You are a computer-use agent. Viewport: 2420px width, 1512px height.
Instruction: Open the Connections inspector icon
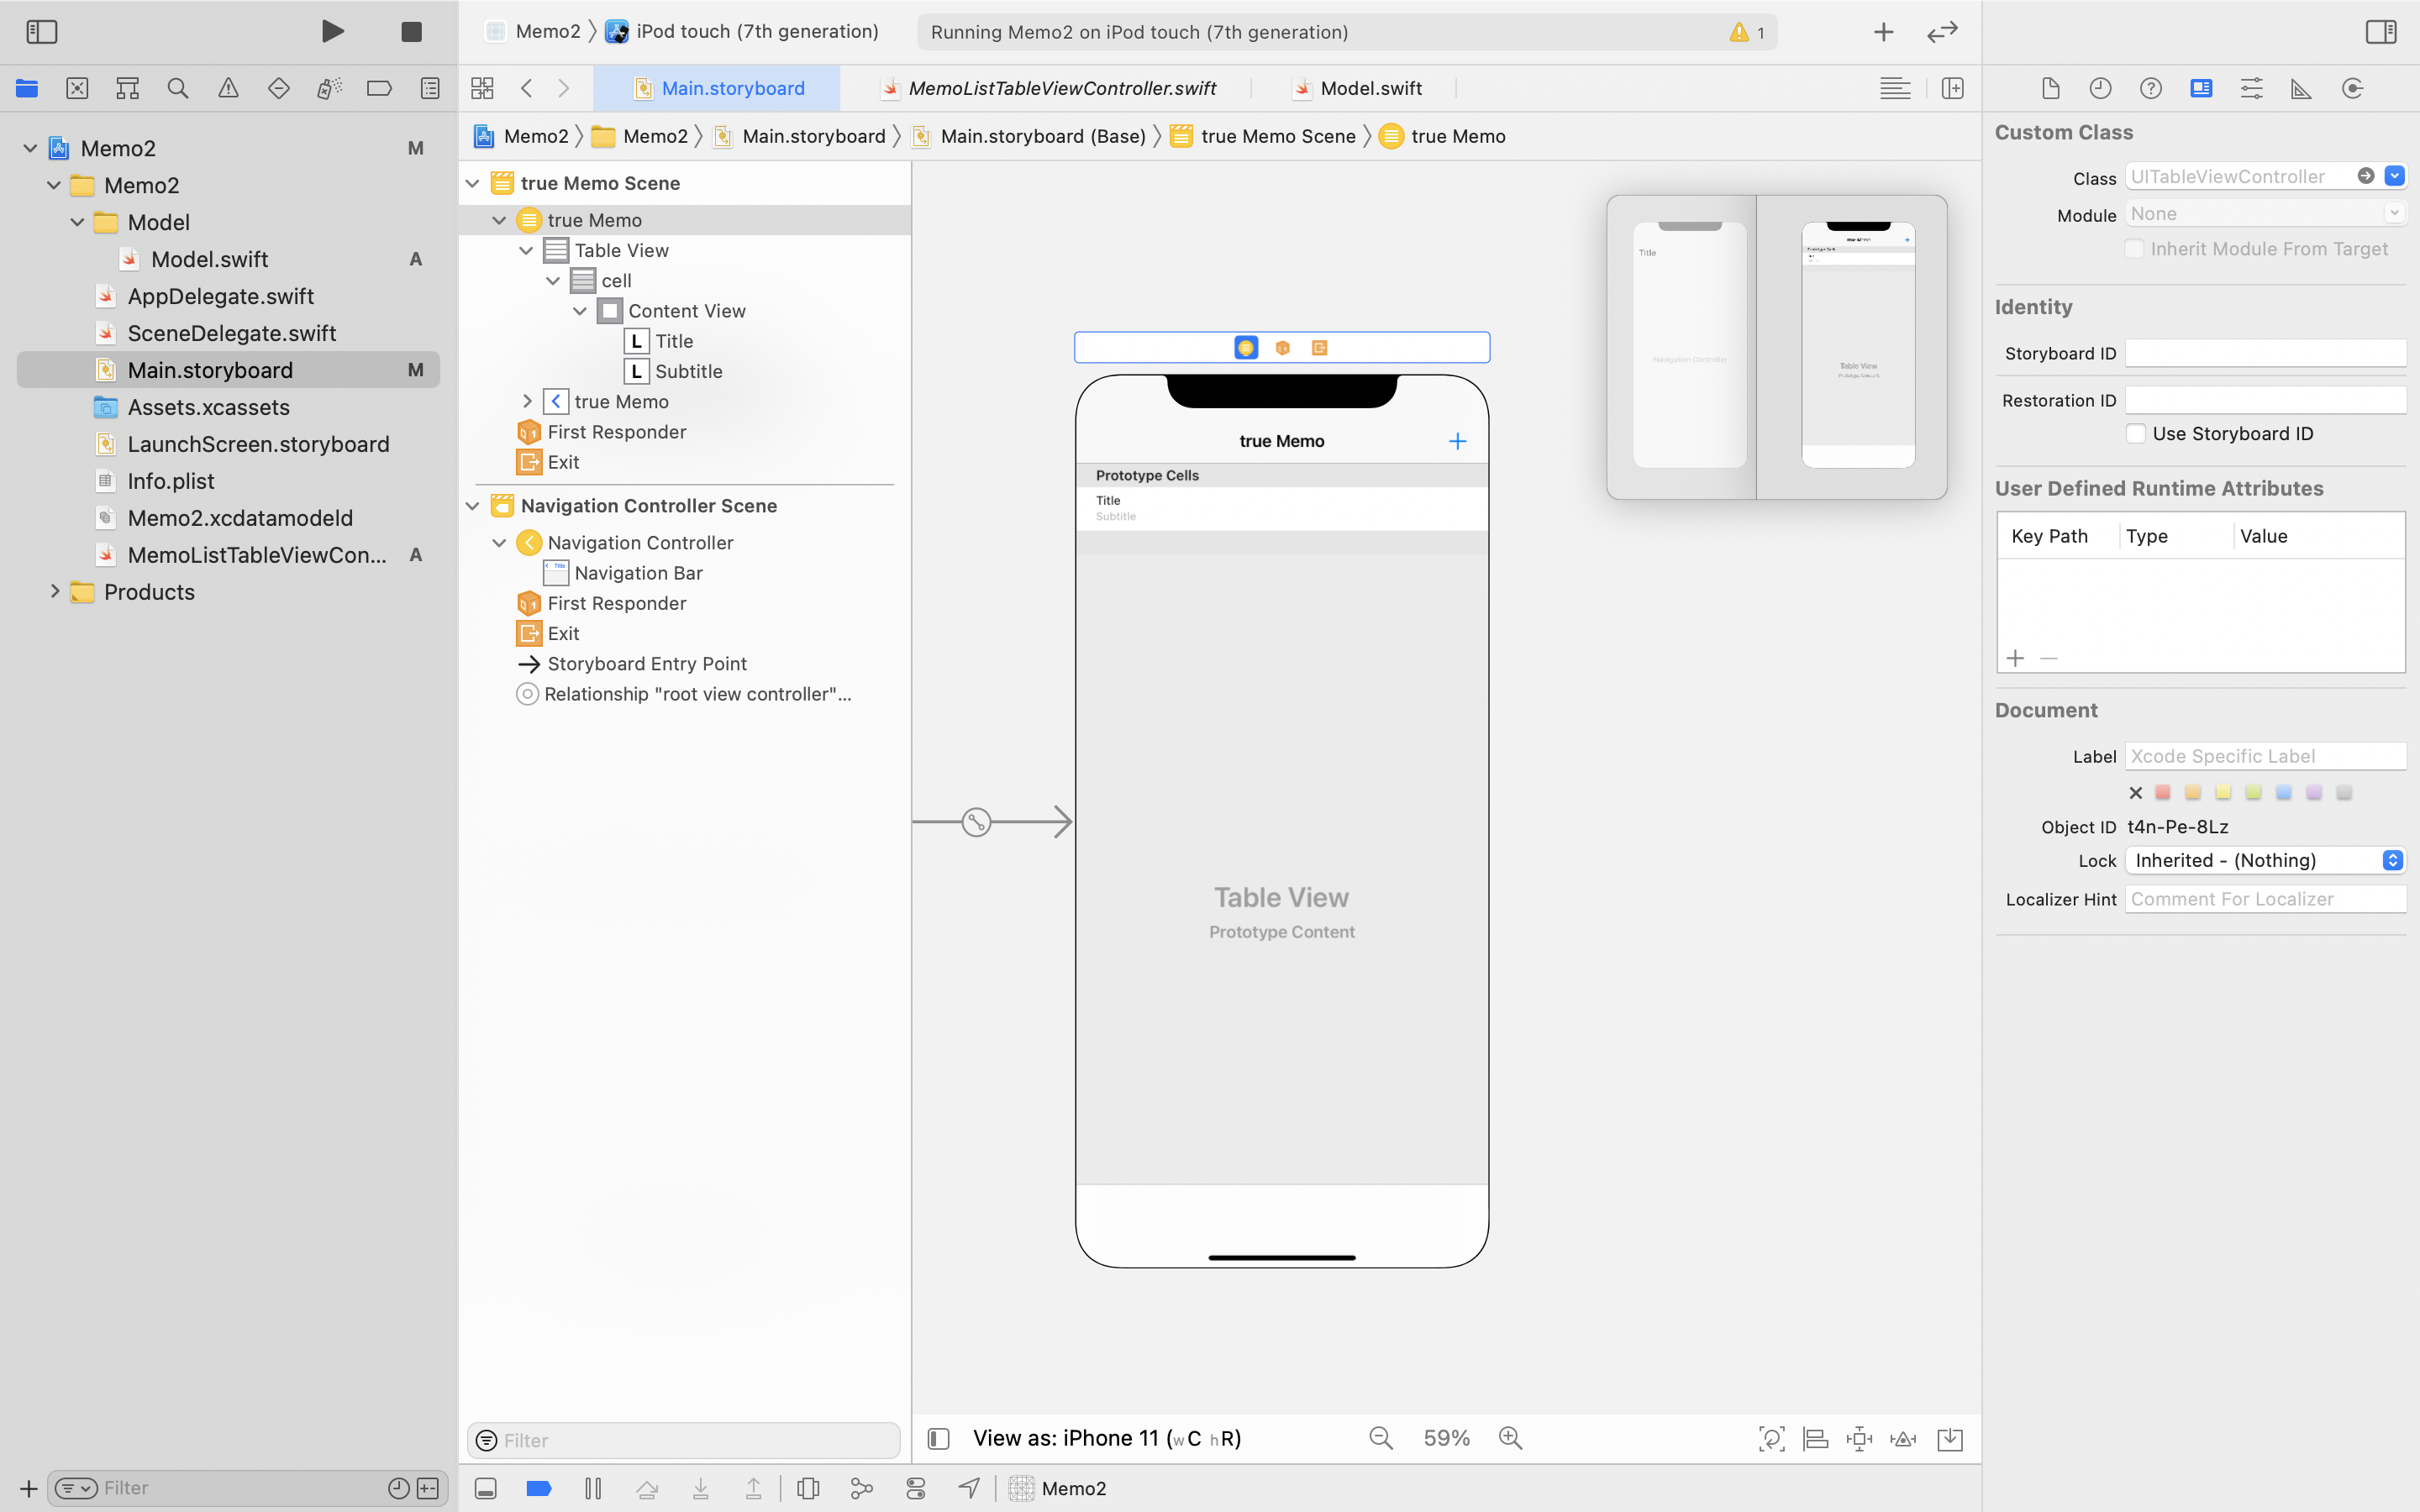point(2352,88)
